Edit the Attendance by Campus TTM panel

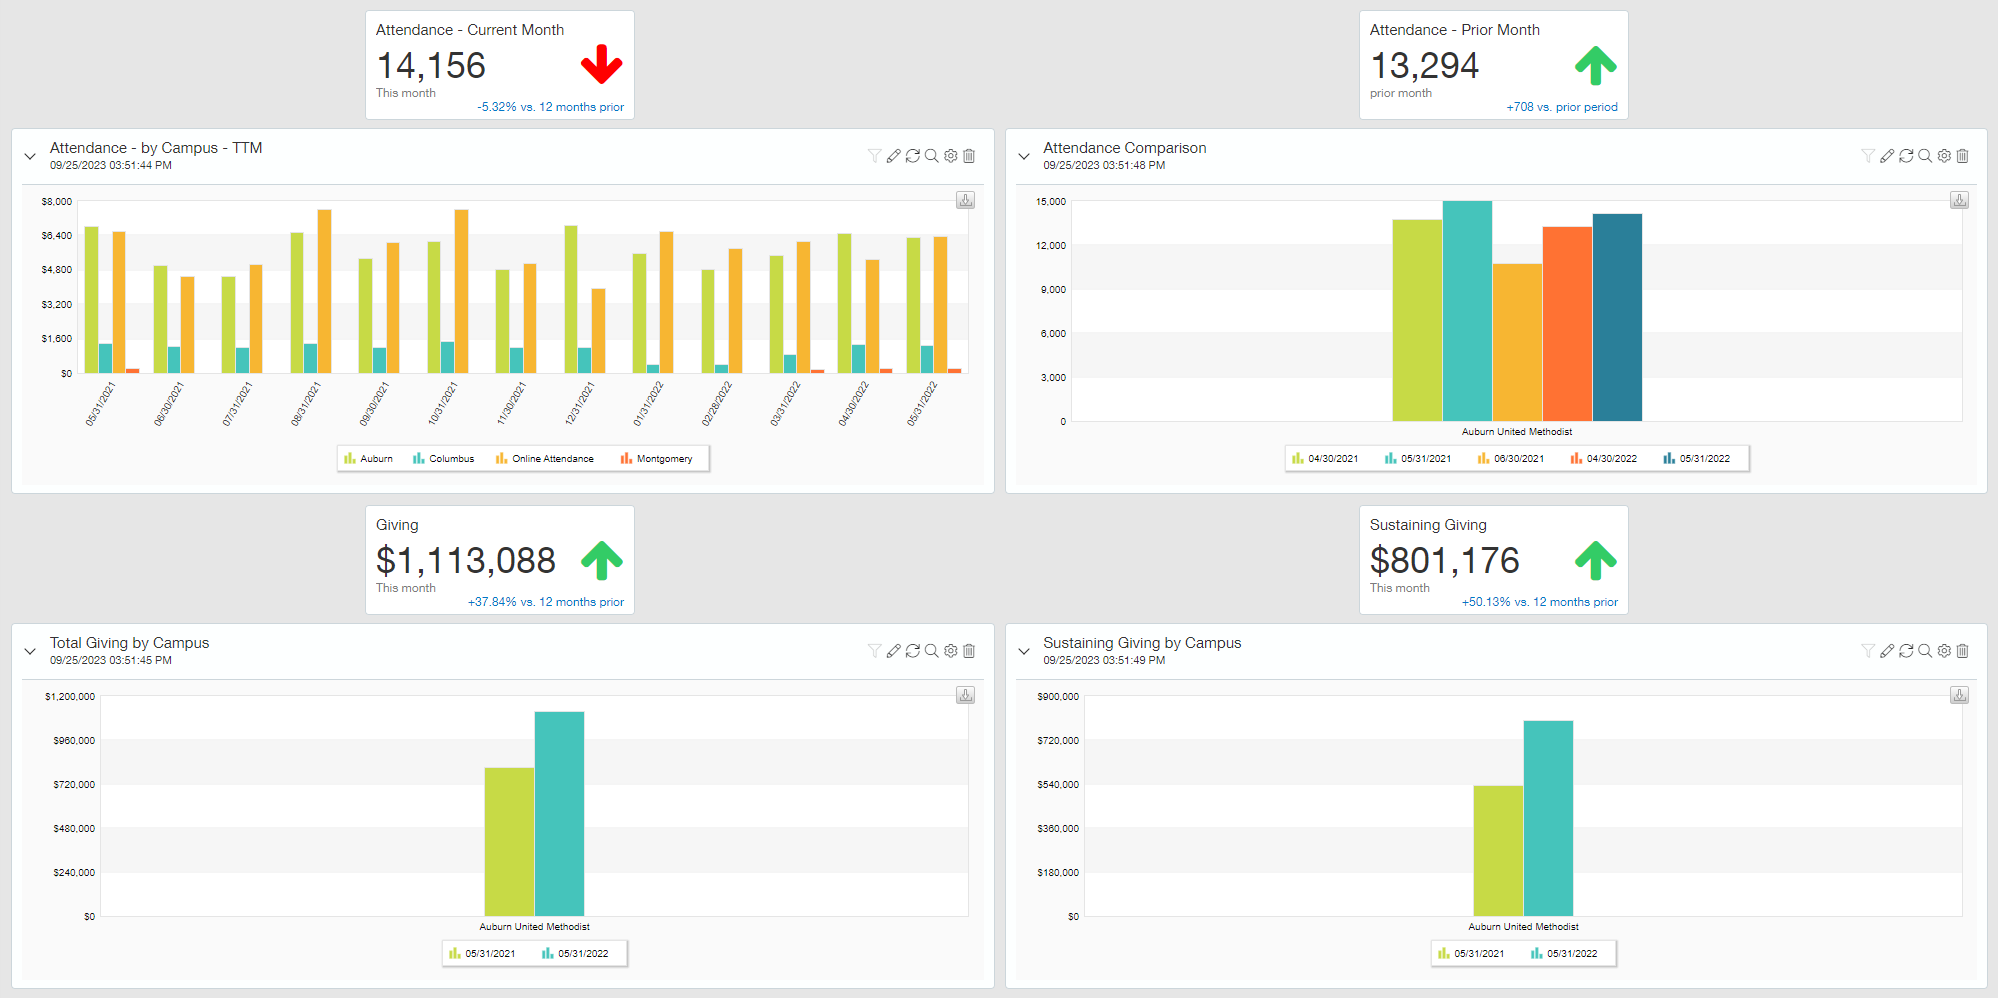tap(893, 156)
